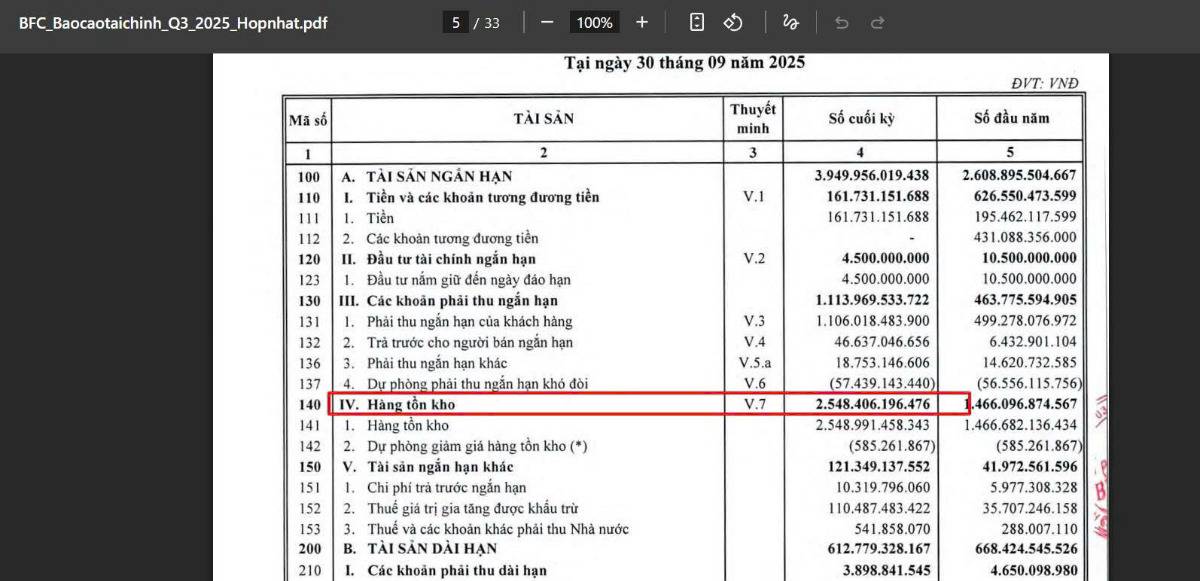Rotate the PDF page
This screenshot has height=581, width=1200.
coord(734,22)
